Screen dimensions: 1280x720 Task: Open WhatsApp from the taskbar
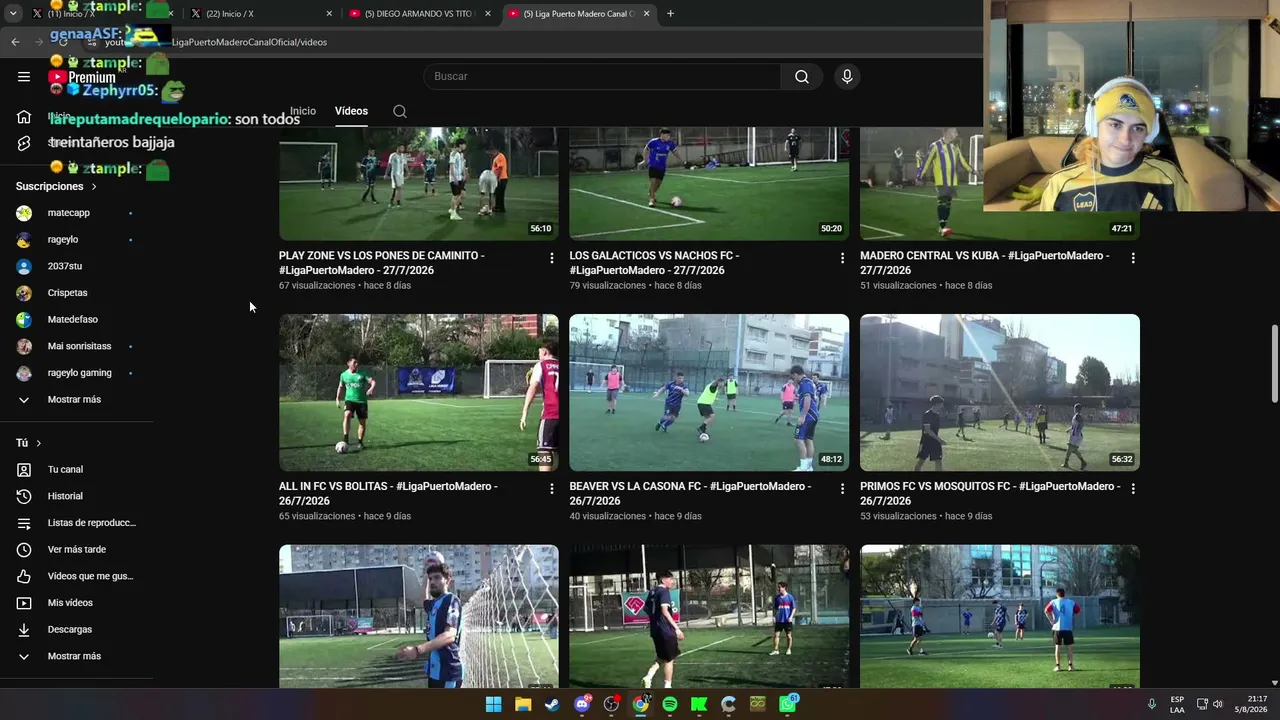(788, 704)
